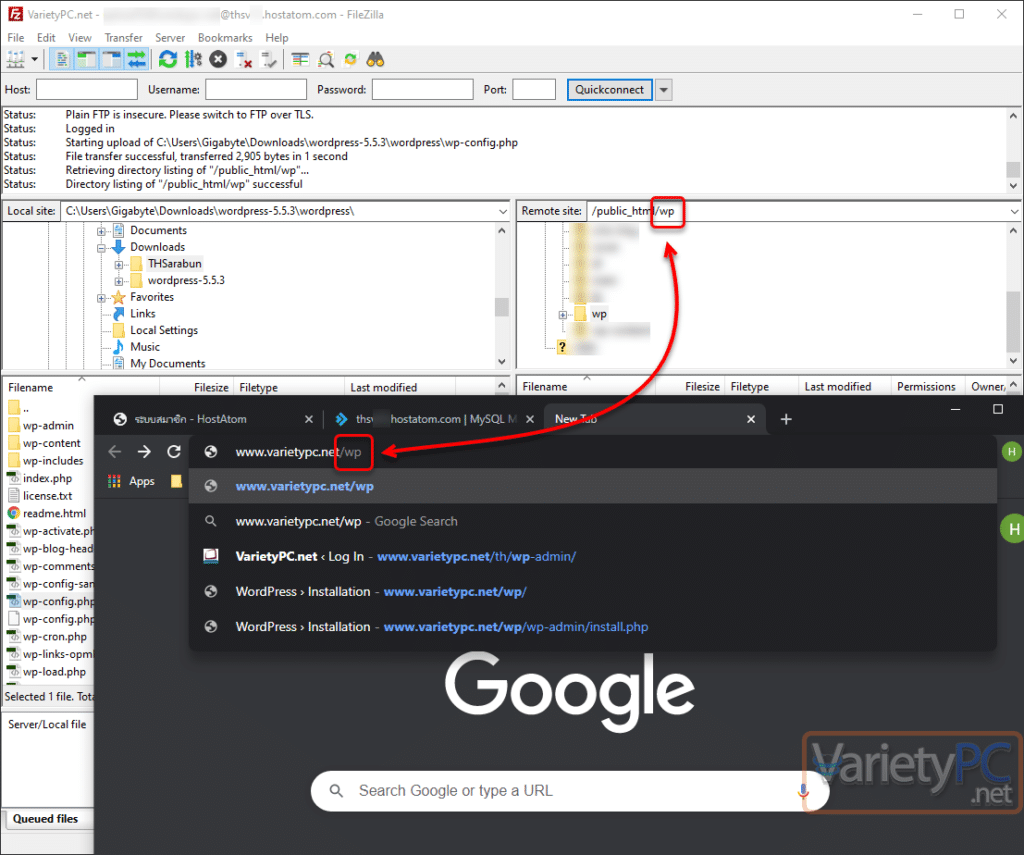Choose the wp-admin/install.php suggestion
This screenshot has width=1024, height=855.
(592, 626)
